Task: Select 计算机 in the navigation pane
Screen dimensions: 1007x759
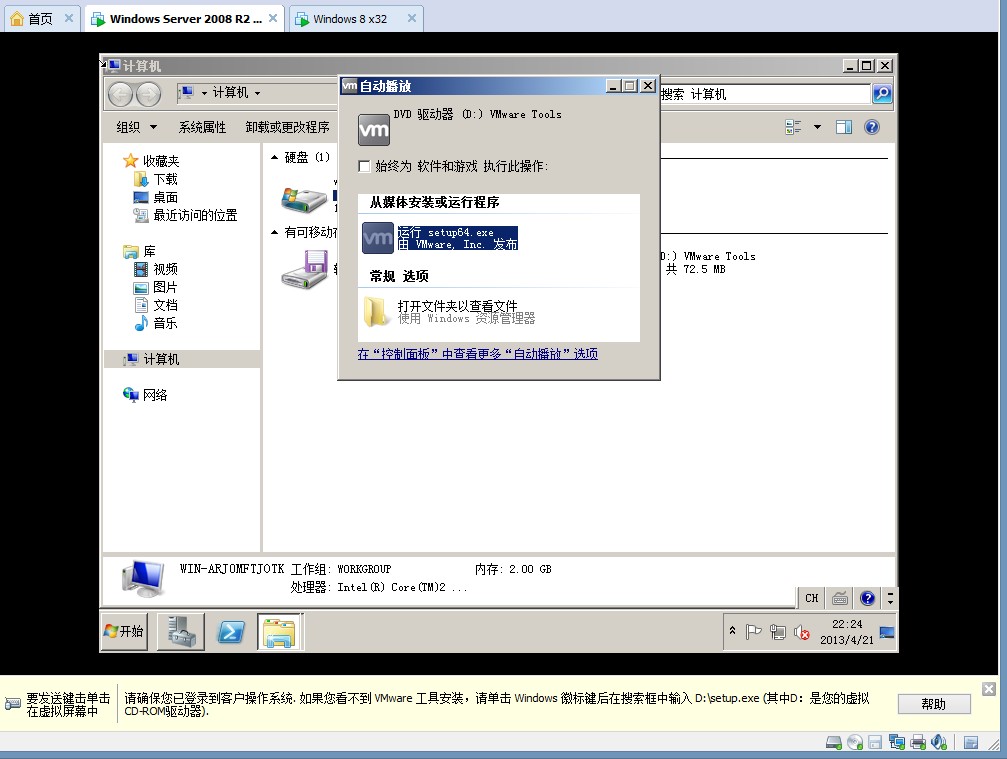Action: coord(182,359)
